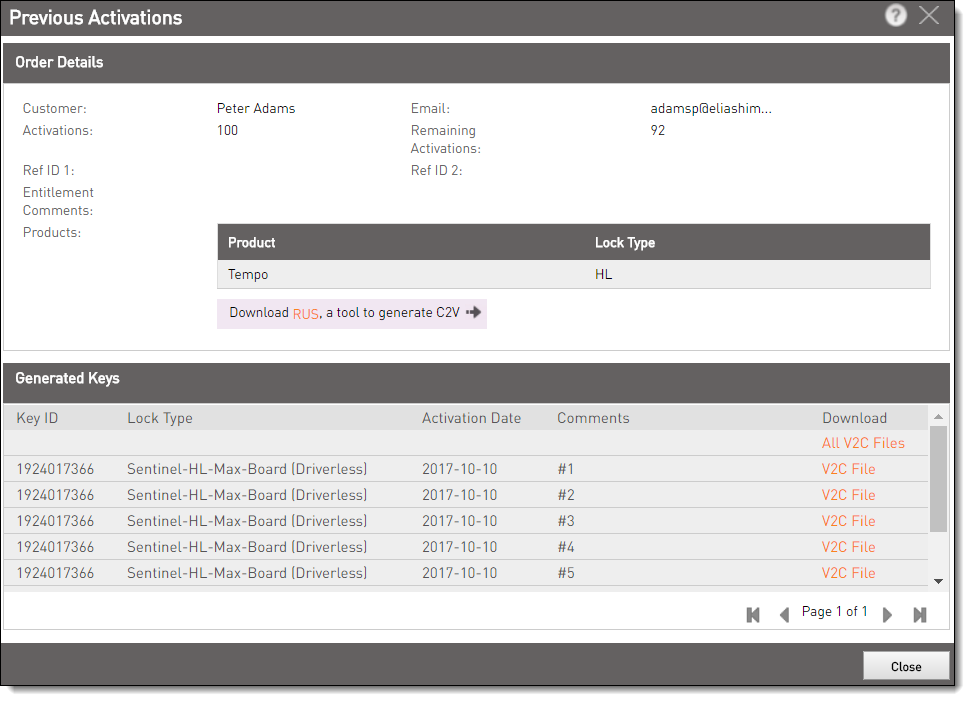
Task: Click Key ID in row with comment #5
Action: [x=55, y=573]
